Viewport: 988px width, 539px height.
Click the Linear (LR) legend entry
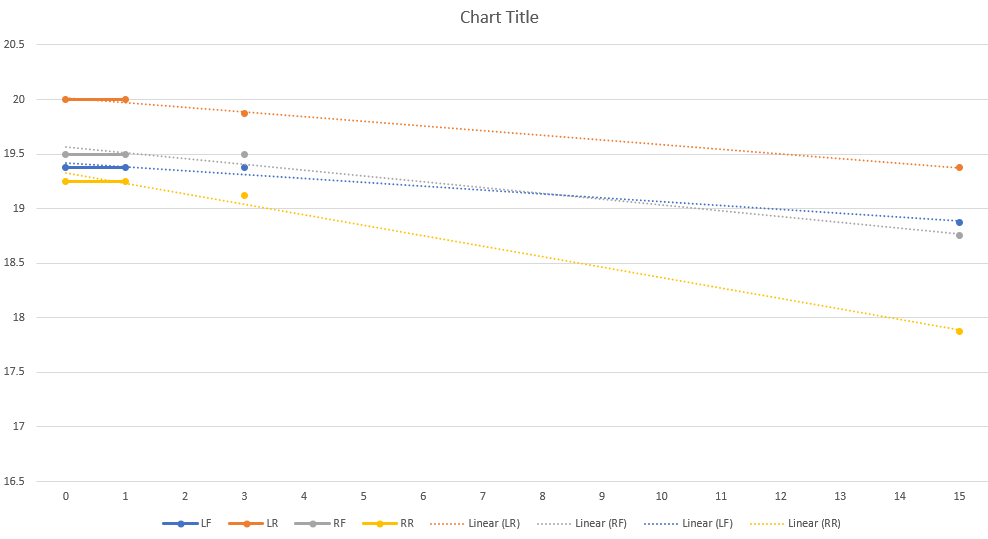point(475,523)
